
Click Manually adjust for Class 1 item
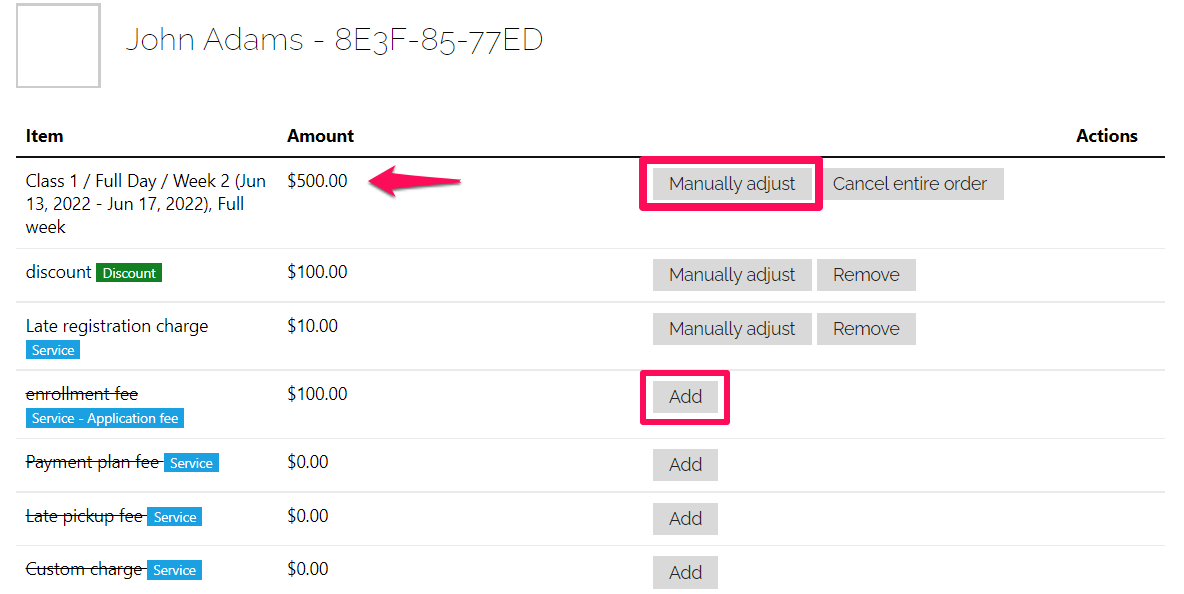[x=732, y=183]
